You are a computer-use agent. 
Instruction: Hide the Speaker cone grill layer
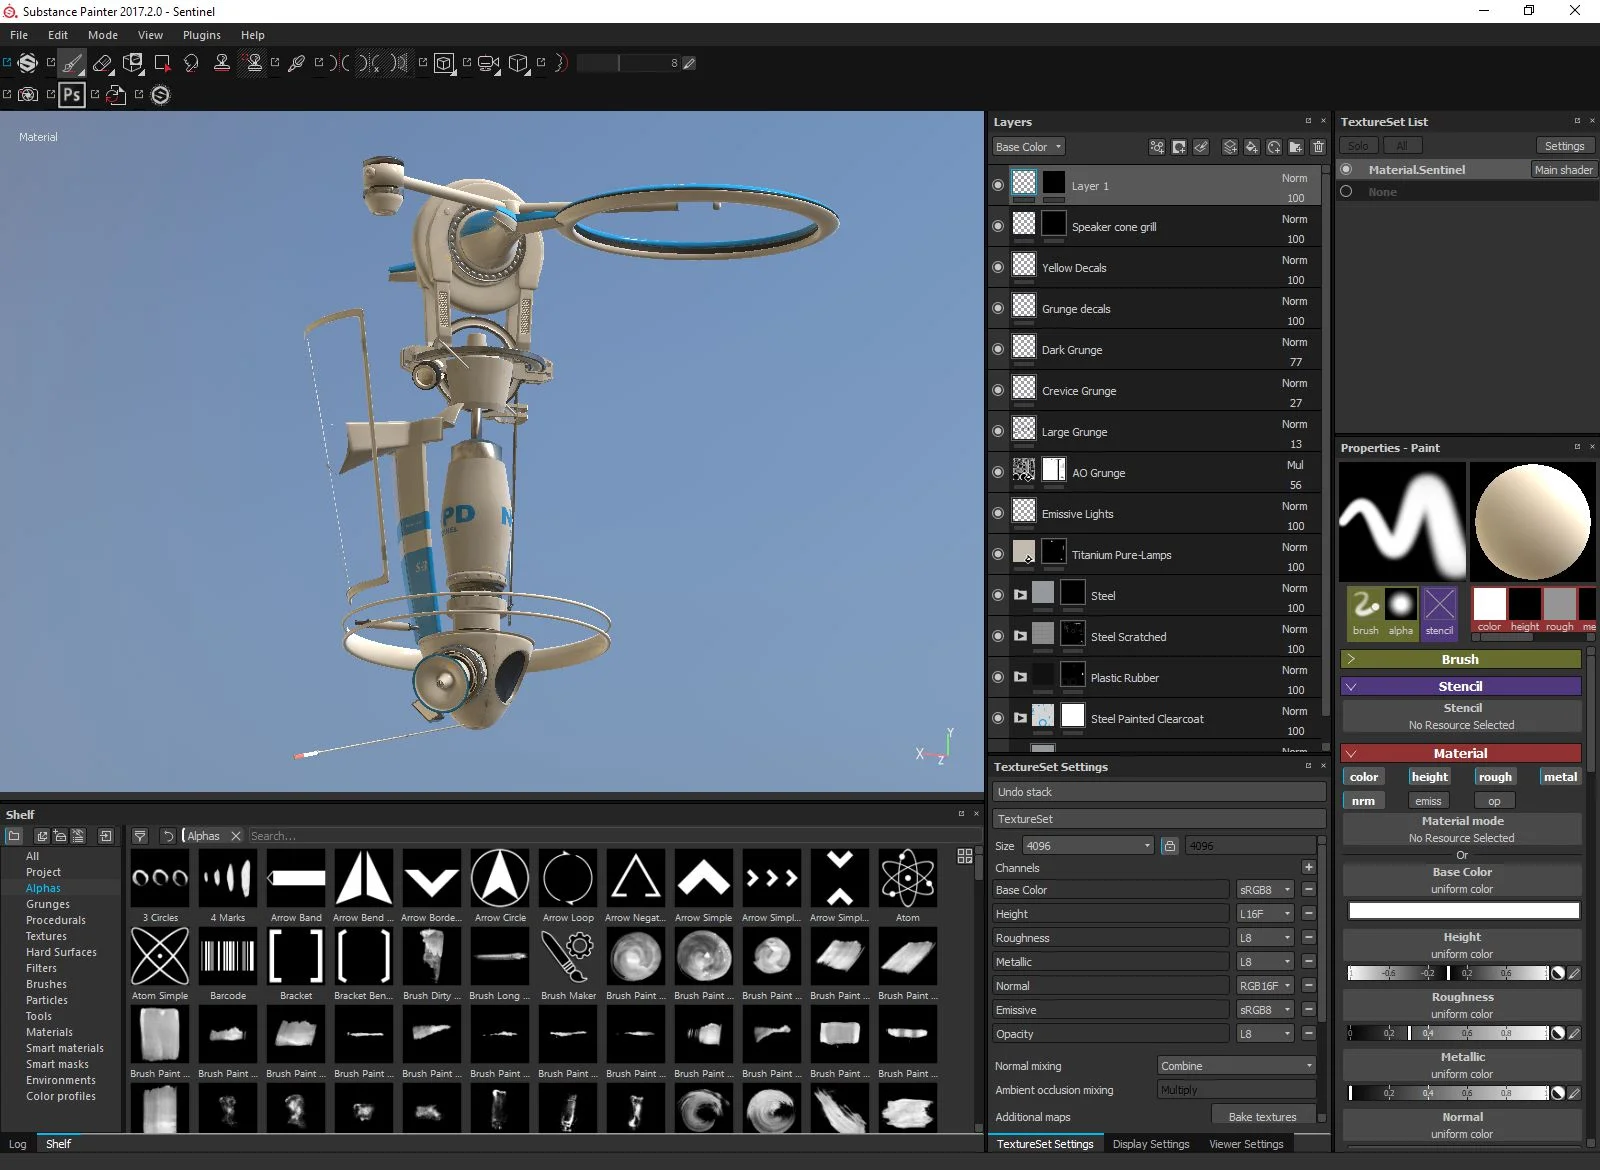pos(998,227)
